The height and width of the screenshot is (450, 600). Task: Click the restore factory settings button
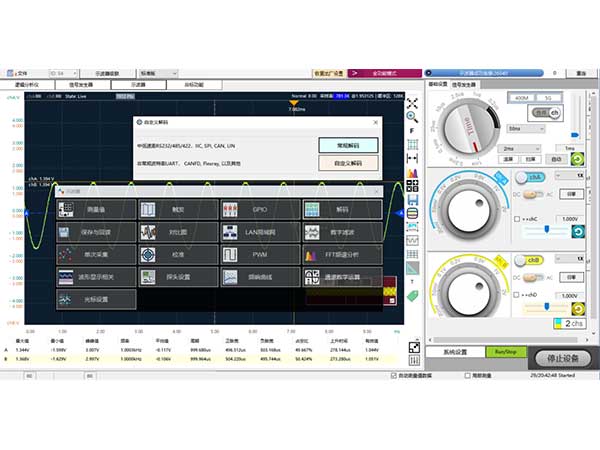point(329,73)
